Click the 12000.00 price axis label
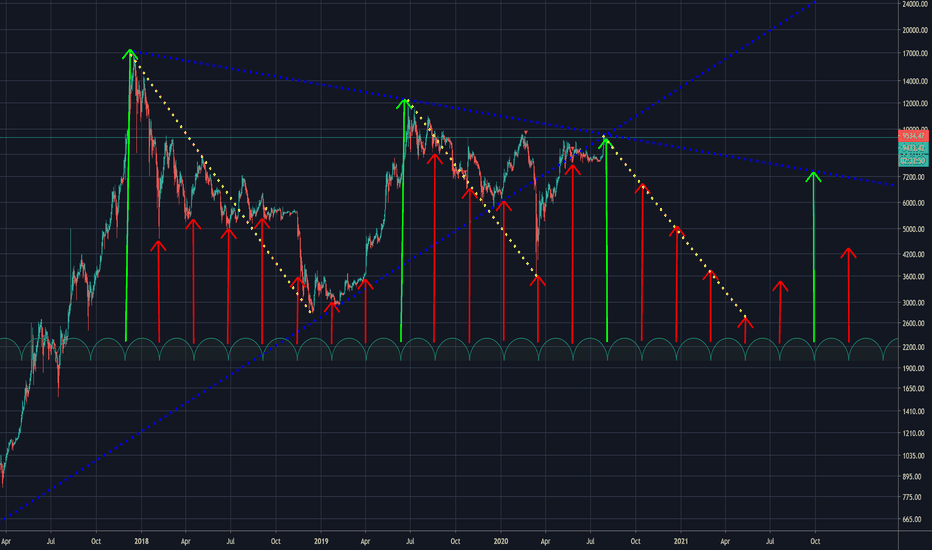Image resolution: width=932 pixels, height=550 pixels. click(915, 104)
